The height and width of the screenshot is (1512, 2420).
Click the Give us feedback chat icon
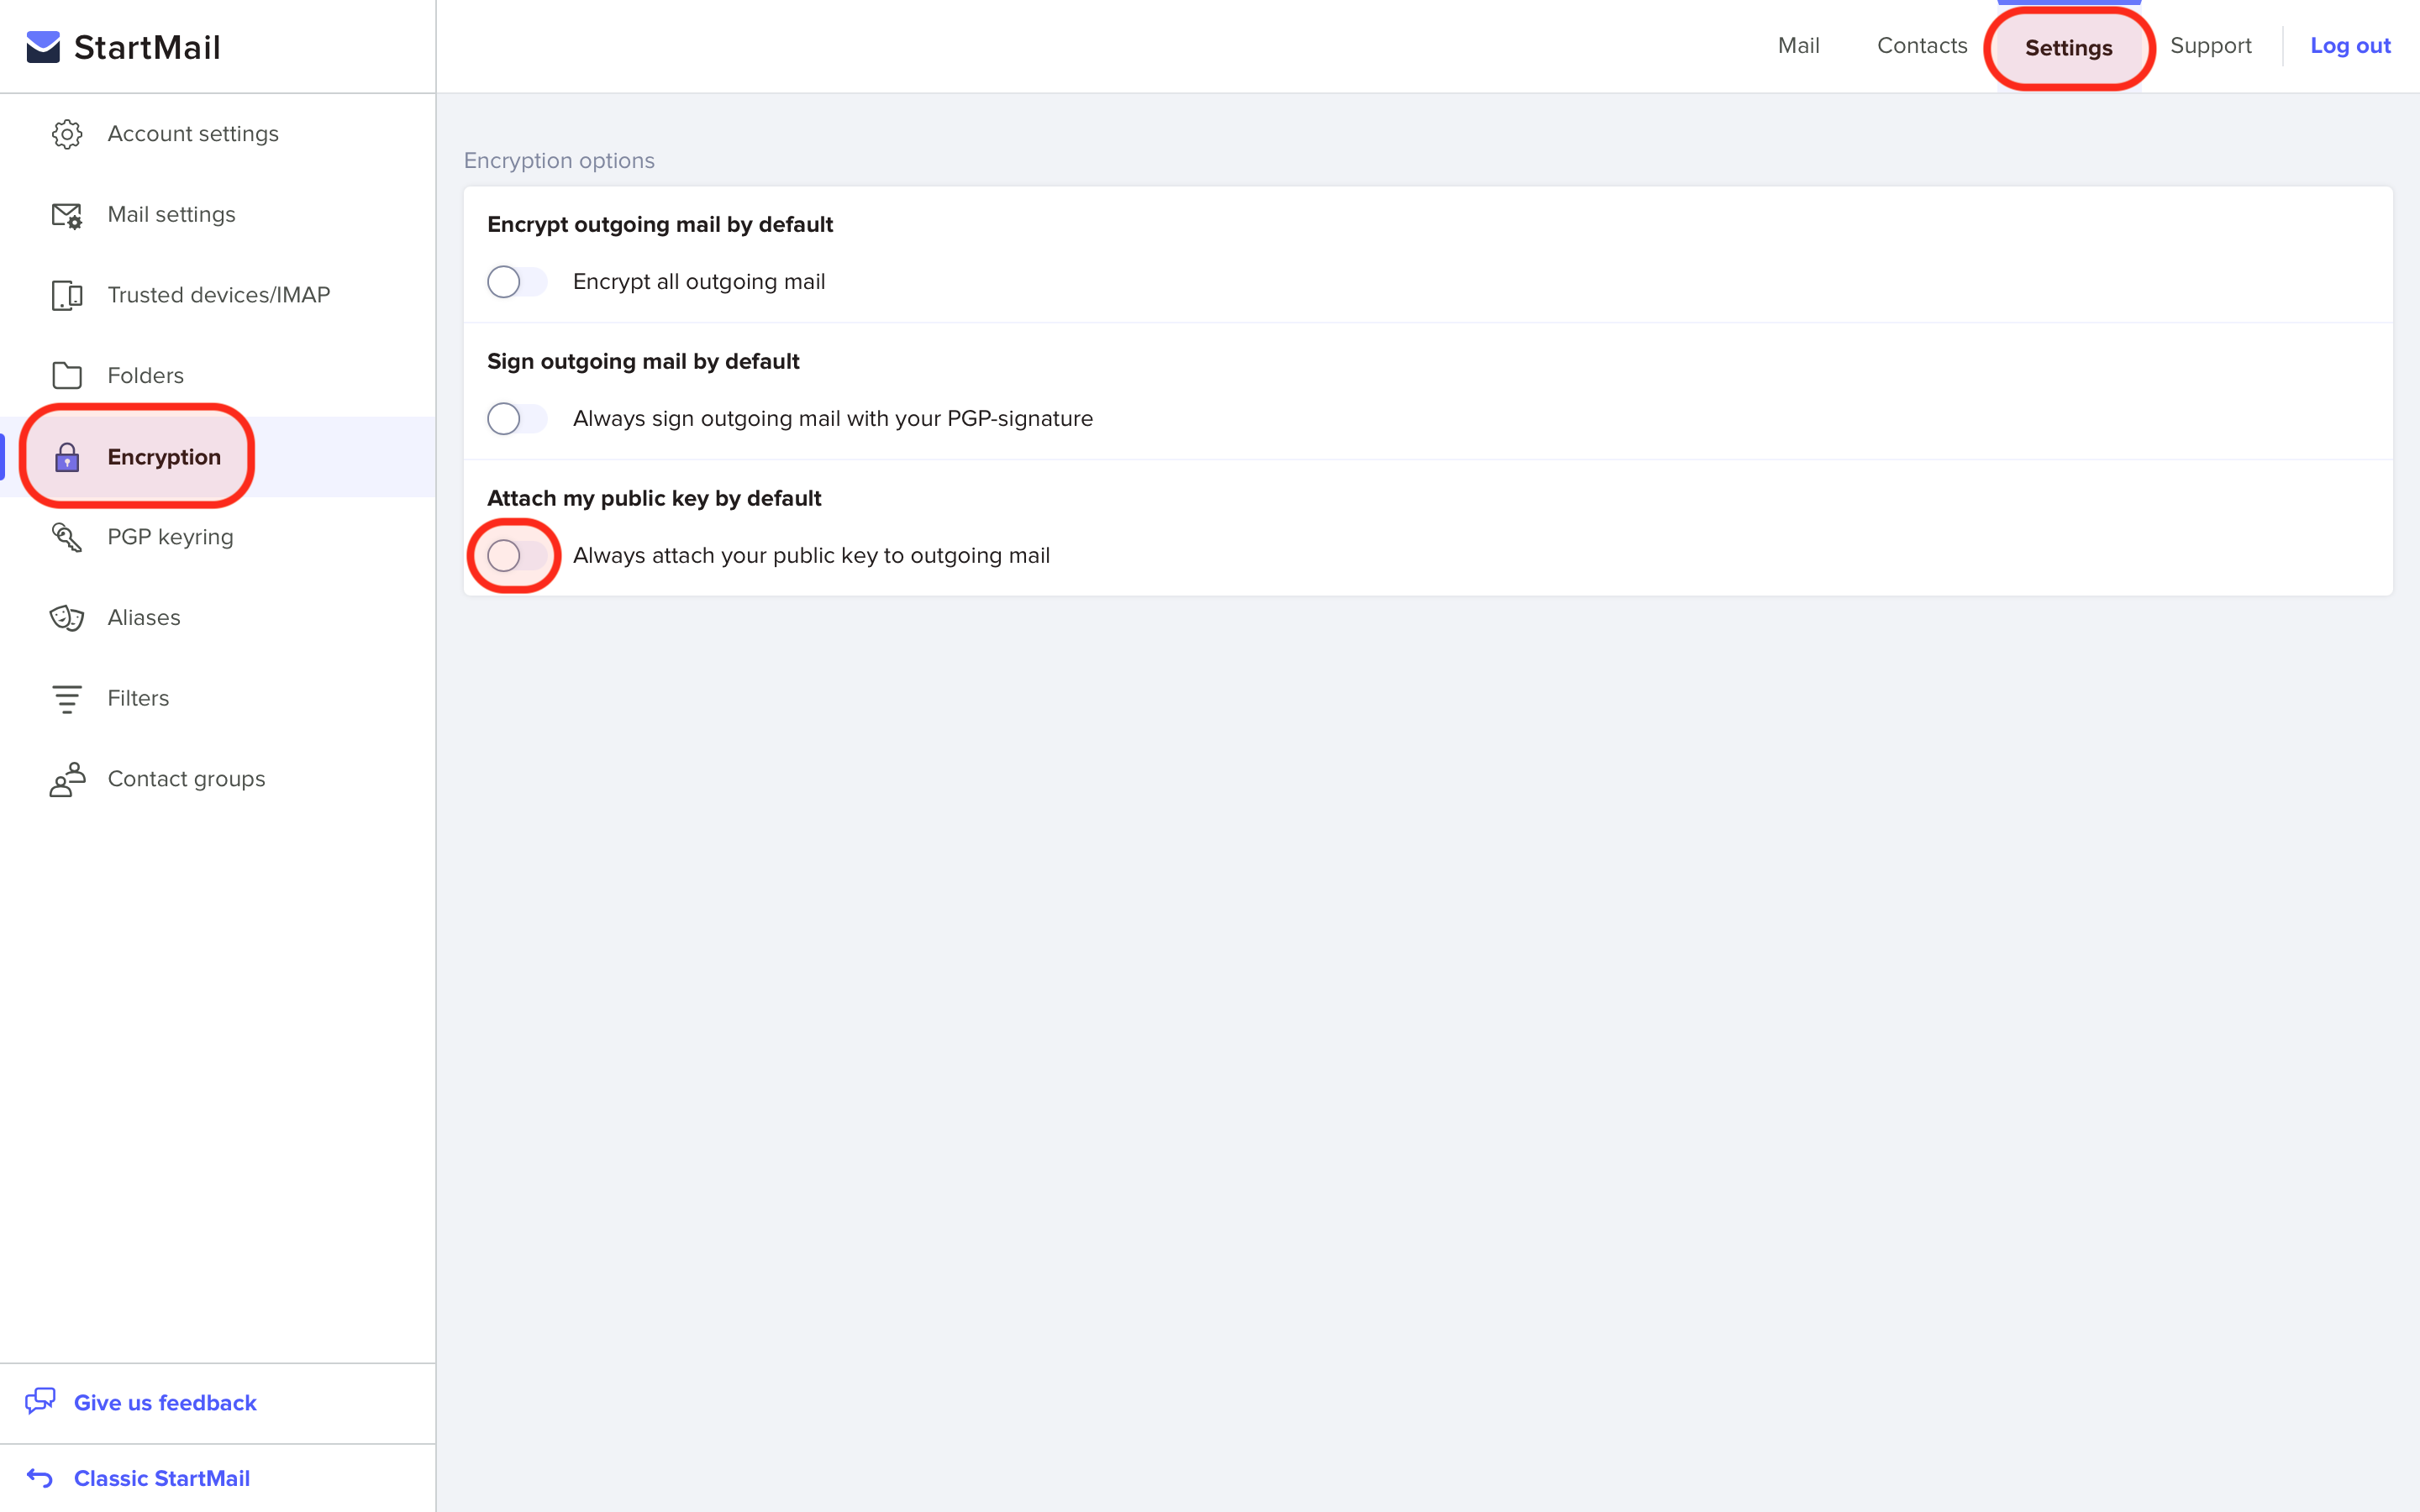[40, 1401]
